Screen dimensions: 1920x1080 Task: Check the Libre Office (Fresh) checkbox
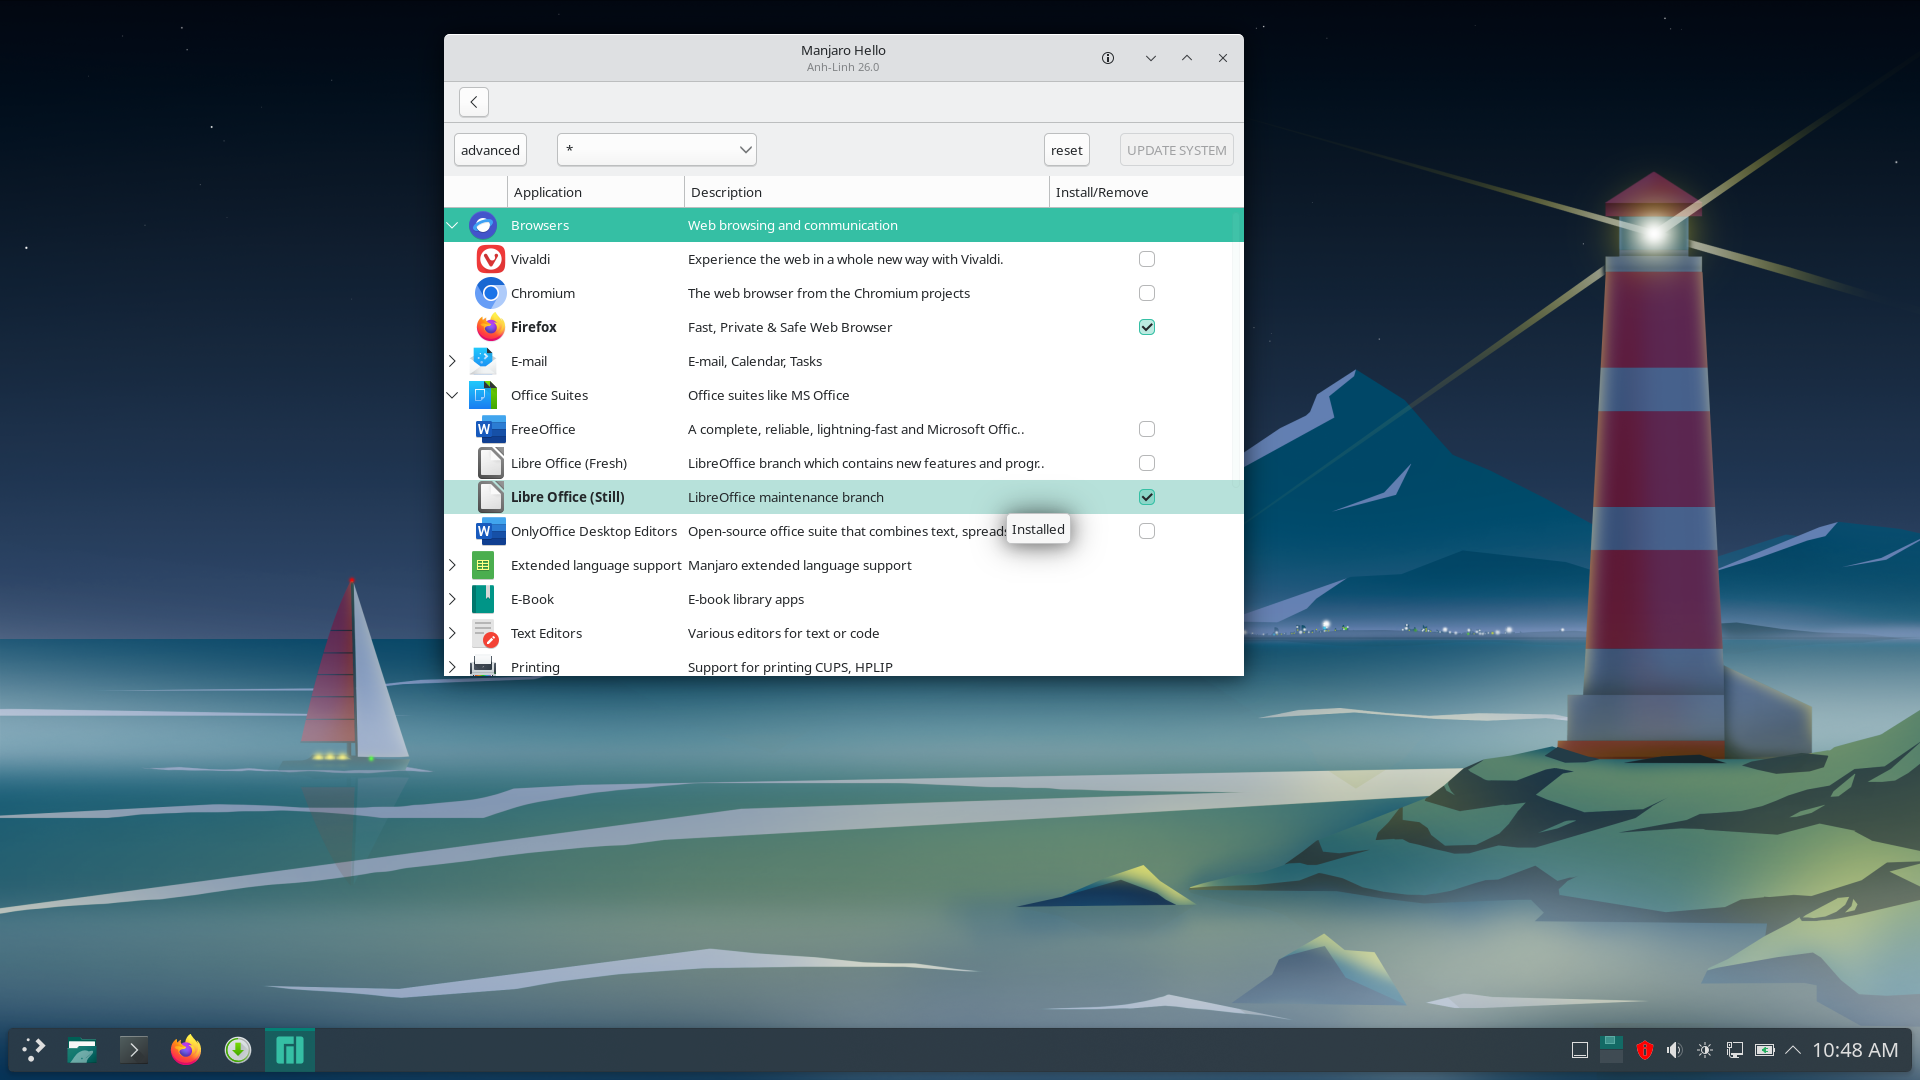tap(1147, 463)
